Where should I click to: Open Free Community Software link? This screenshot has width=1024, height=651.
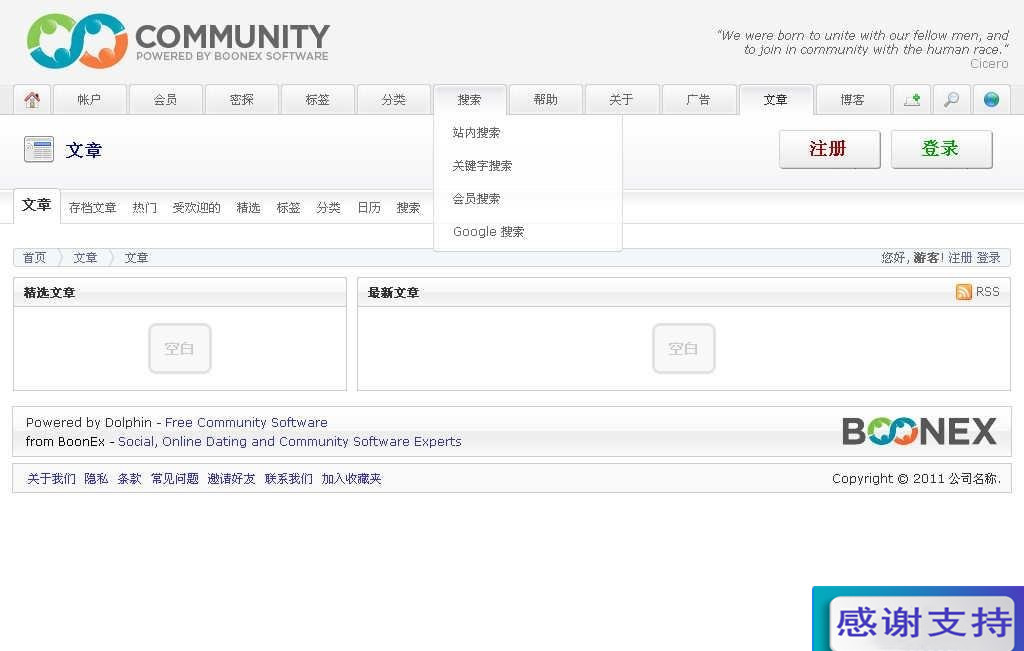pos(246,422)
